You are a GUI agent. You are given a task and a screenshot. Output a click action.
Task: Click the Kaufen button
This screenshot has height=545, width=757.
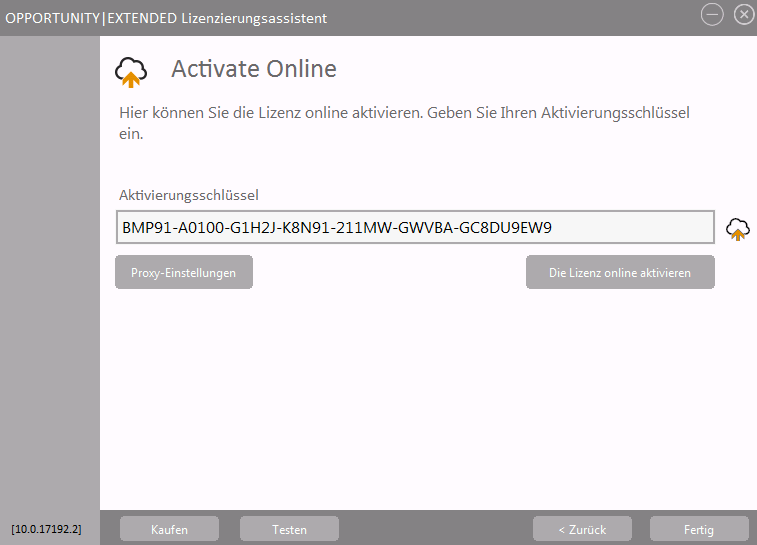[169, 529]
